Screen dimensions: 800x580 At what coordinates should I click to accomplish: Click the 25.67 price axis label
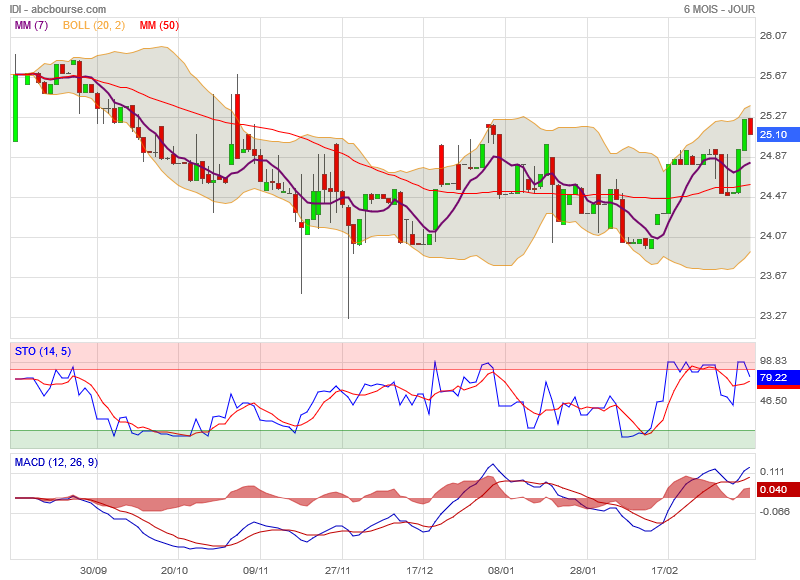click(773, 75)
